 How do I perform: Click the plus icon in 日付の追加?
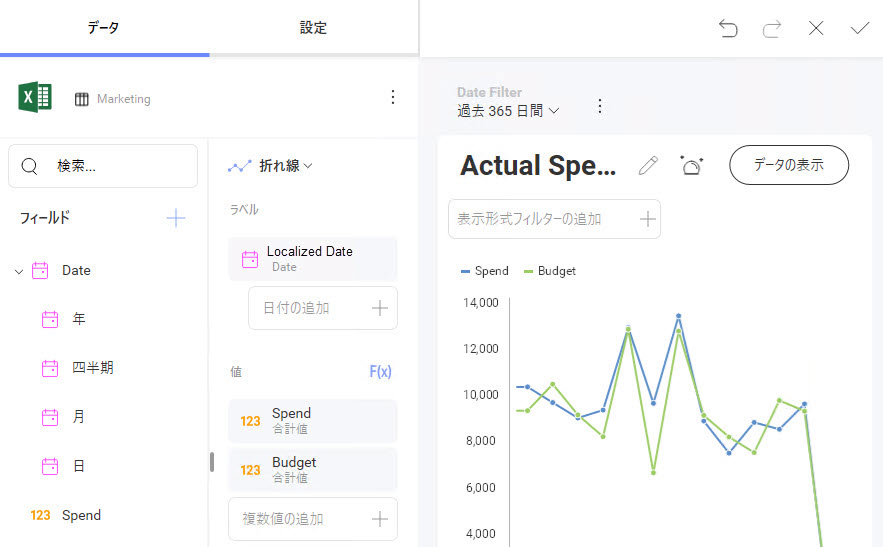point(380,308)
